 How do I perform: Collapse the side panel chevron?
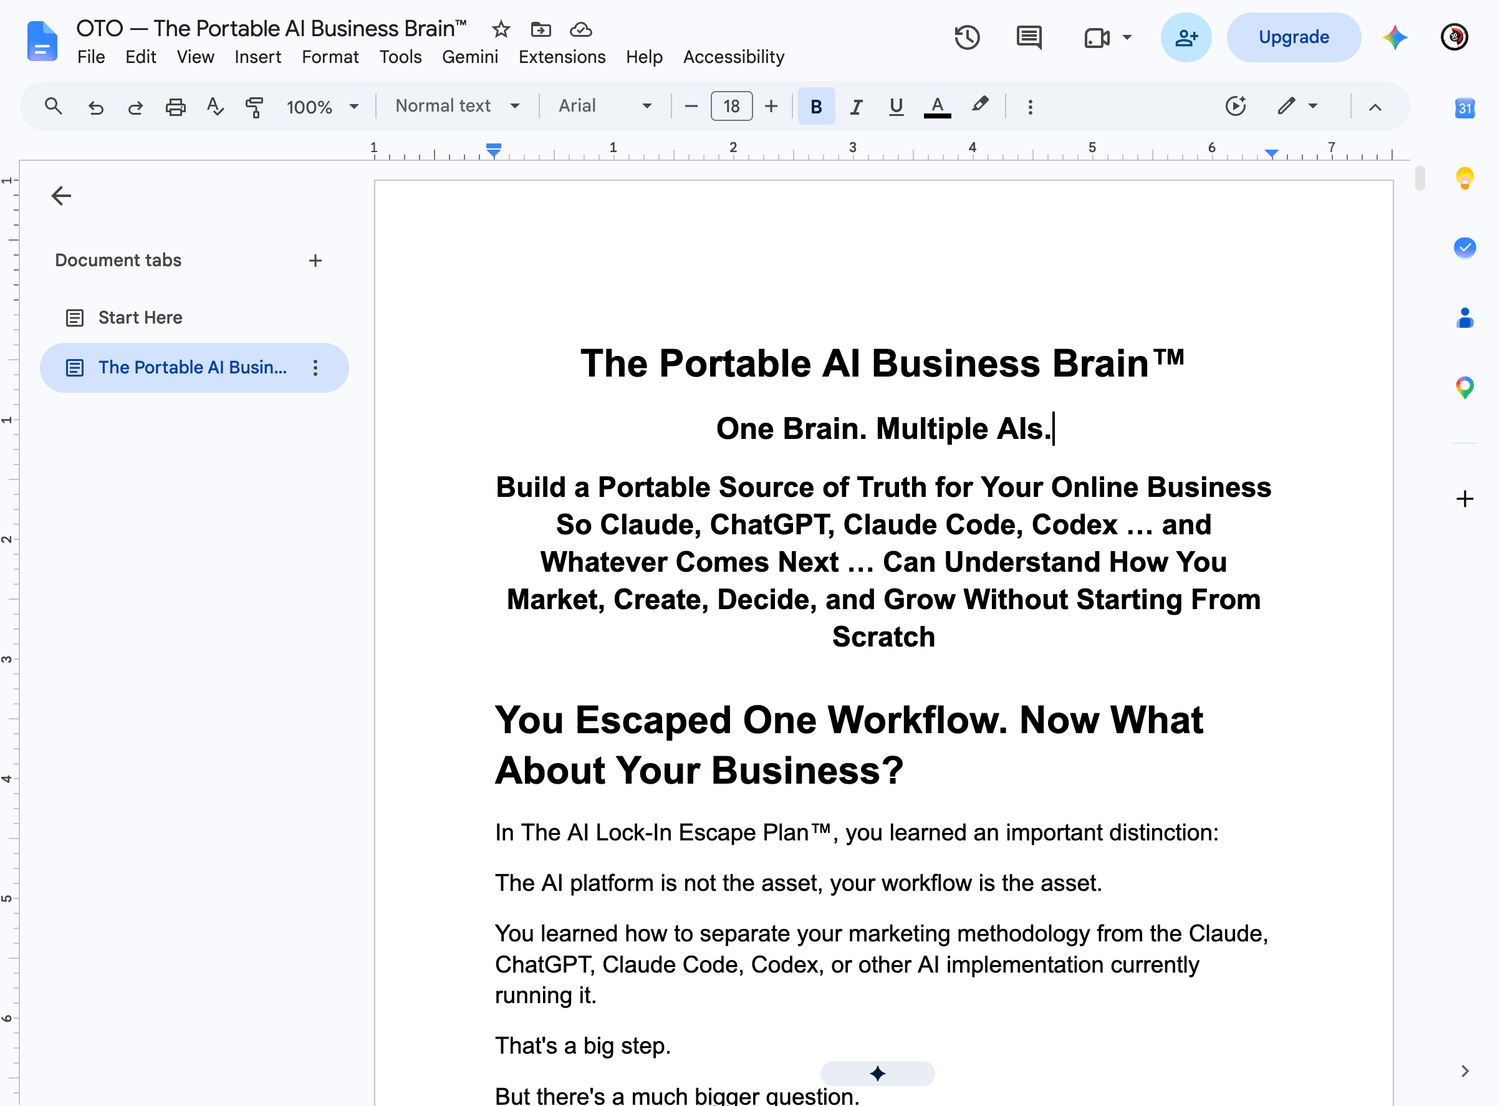[1465, 1071]
